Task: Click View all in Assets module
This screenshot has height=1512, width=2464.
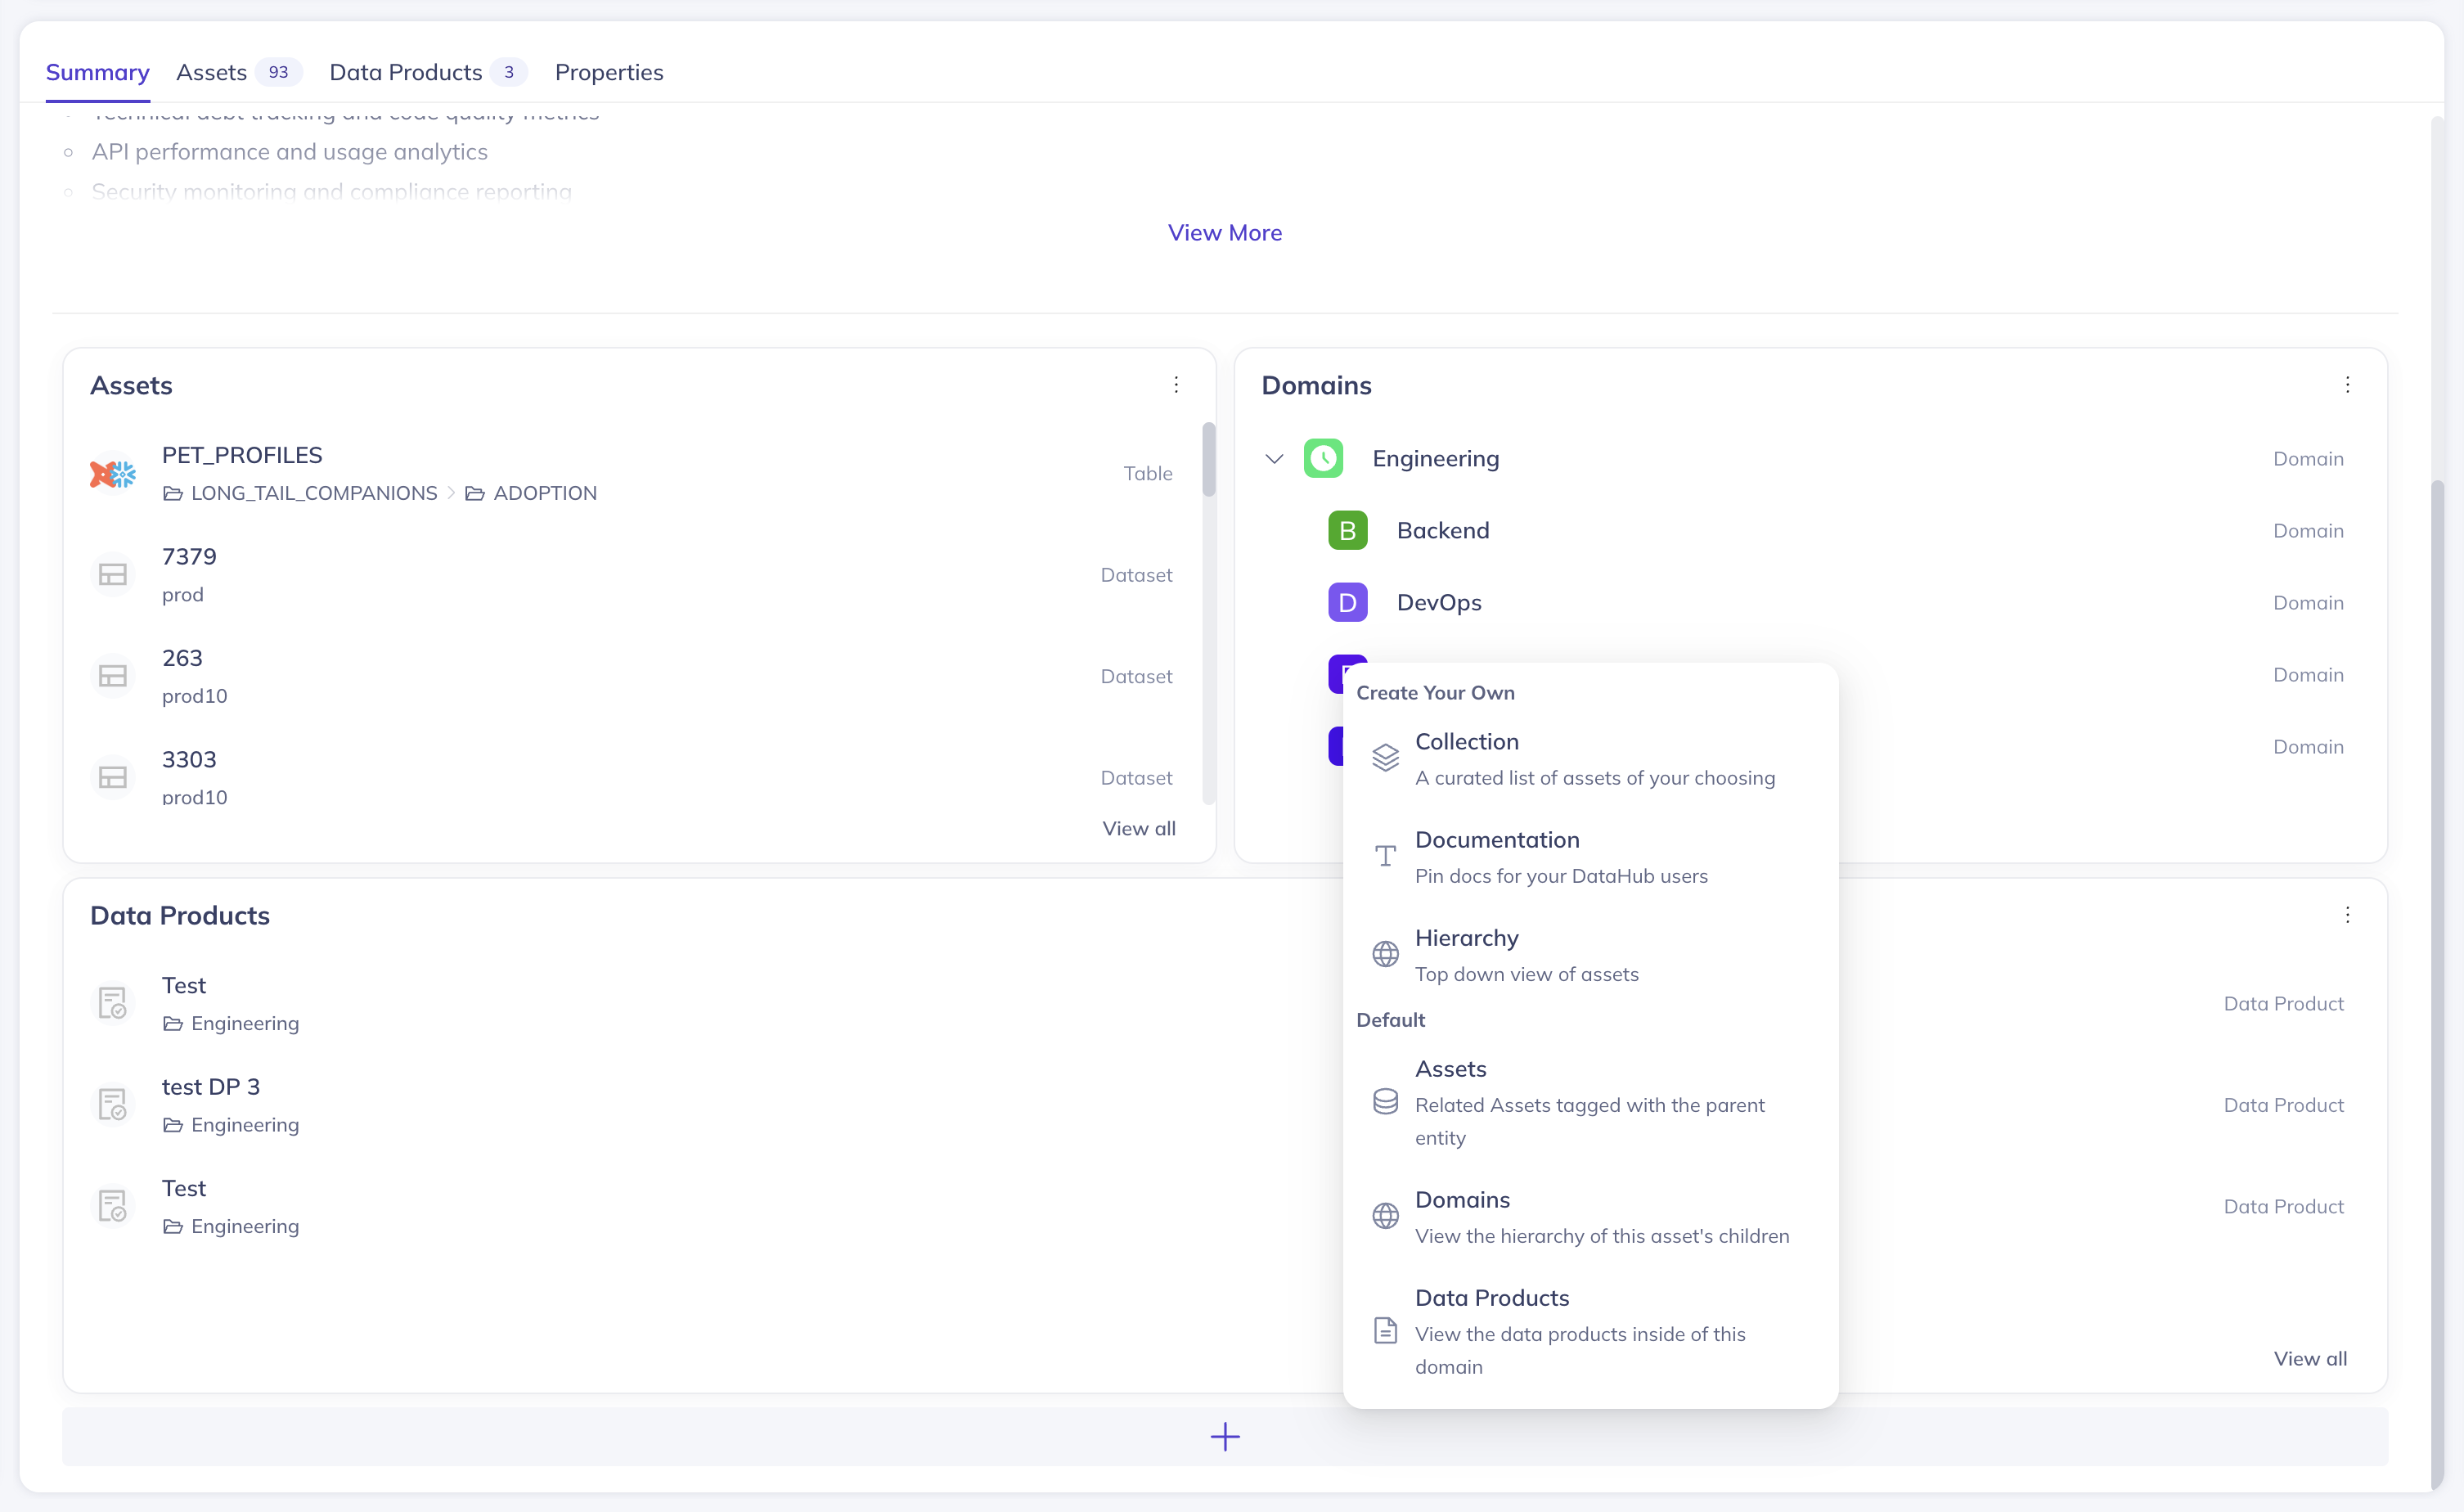Action: 1138,828
